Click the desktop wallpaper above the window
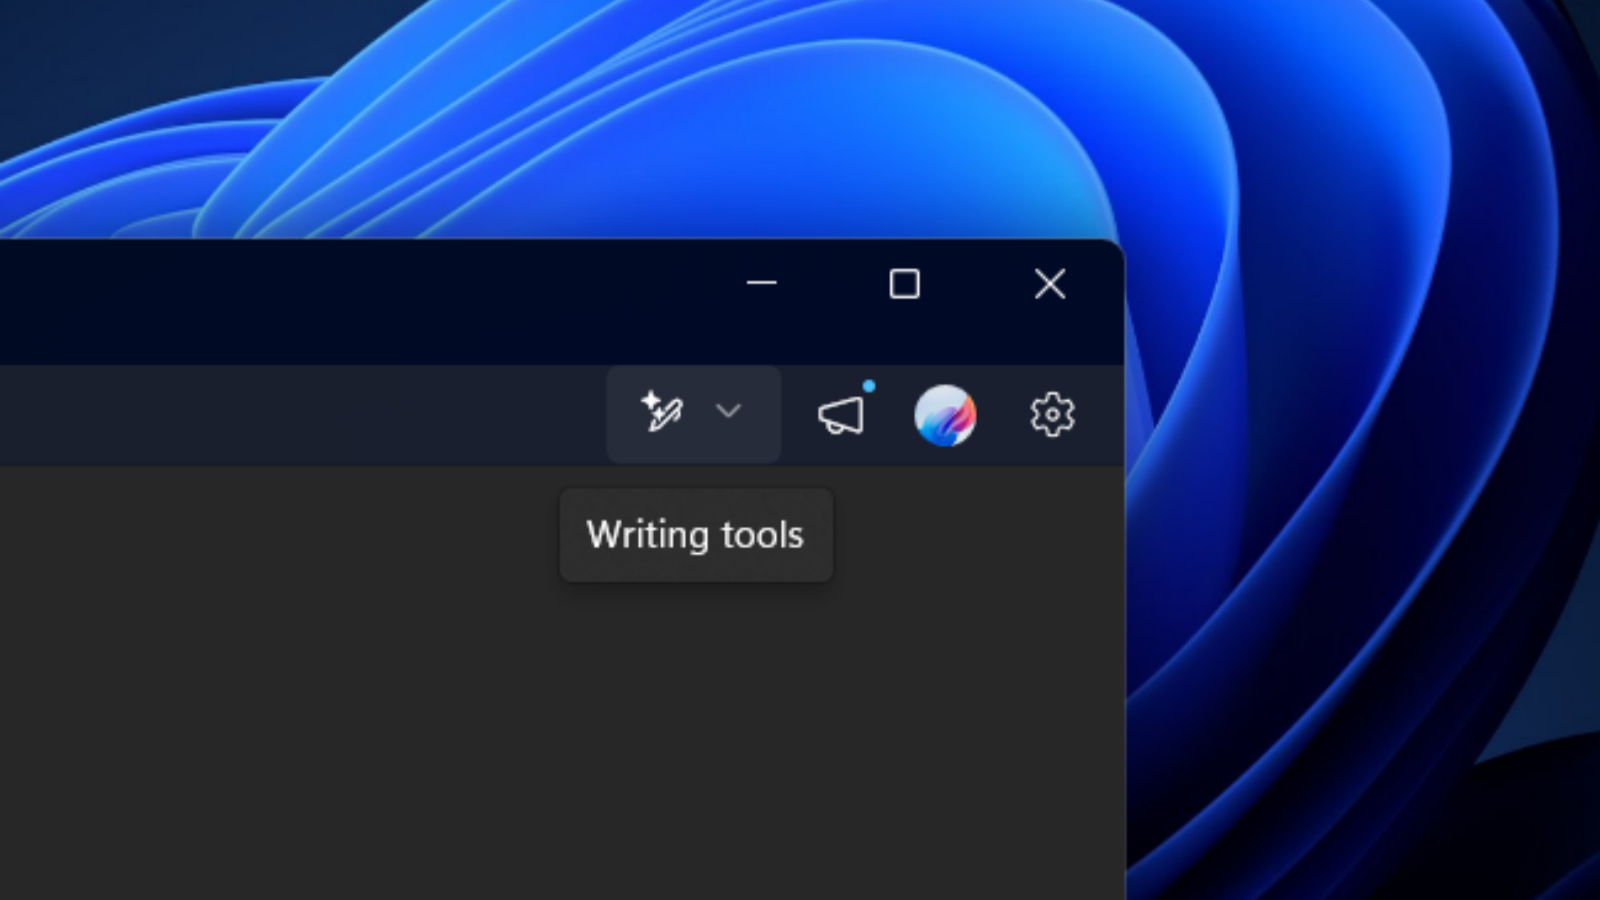1600x900 pixels. tap(600, 120)
